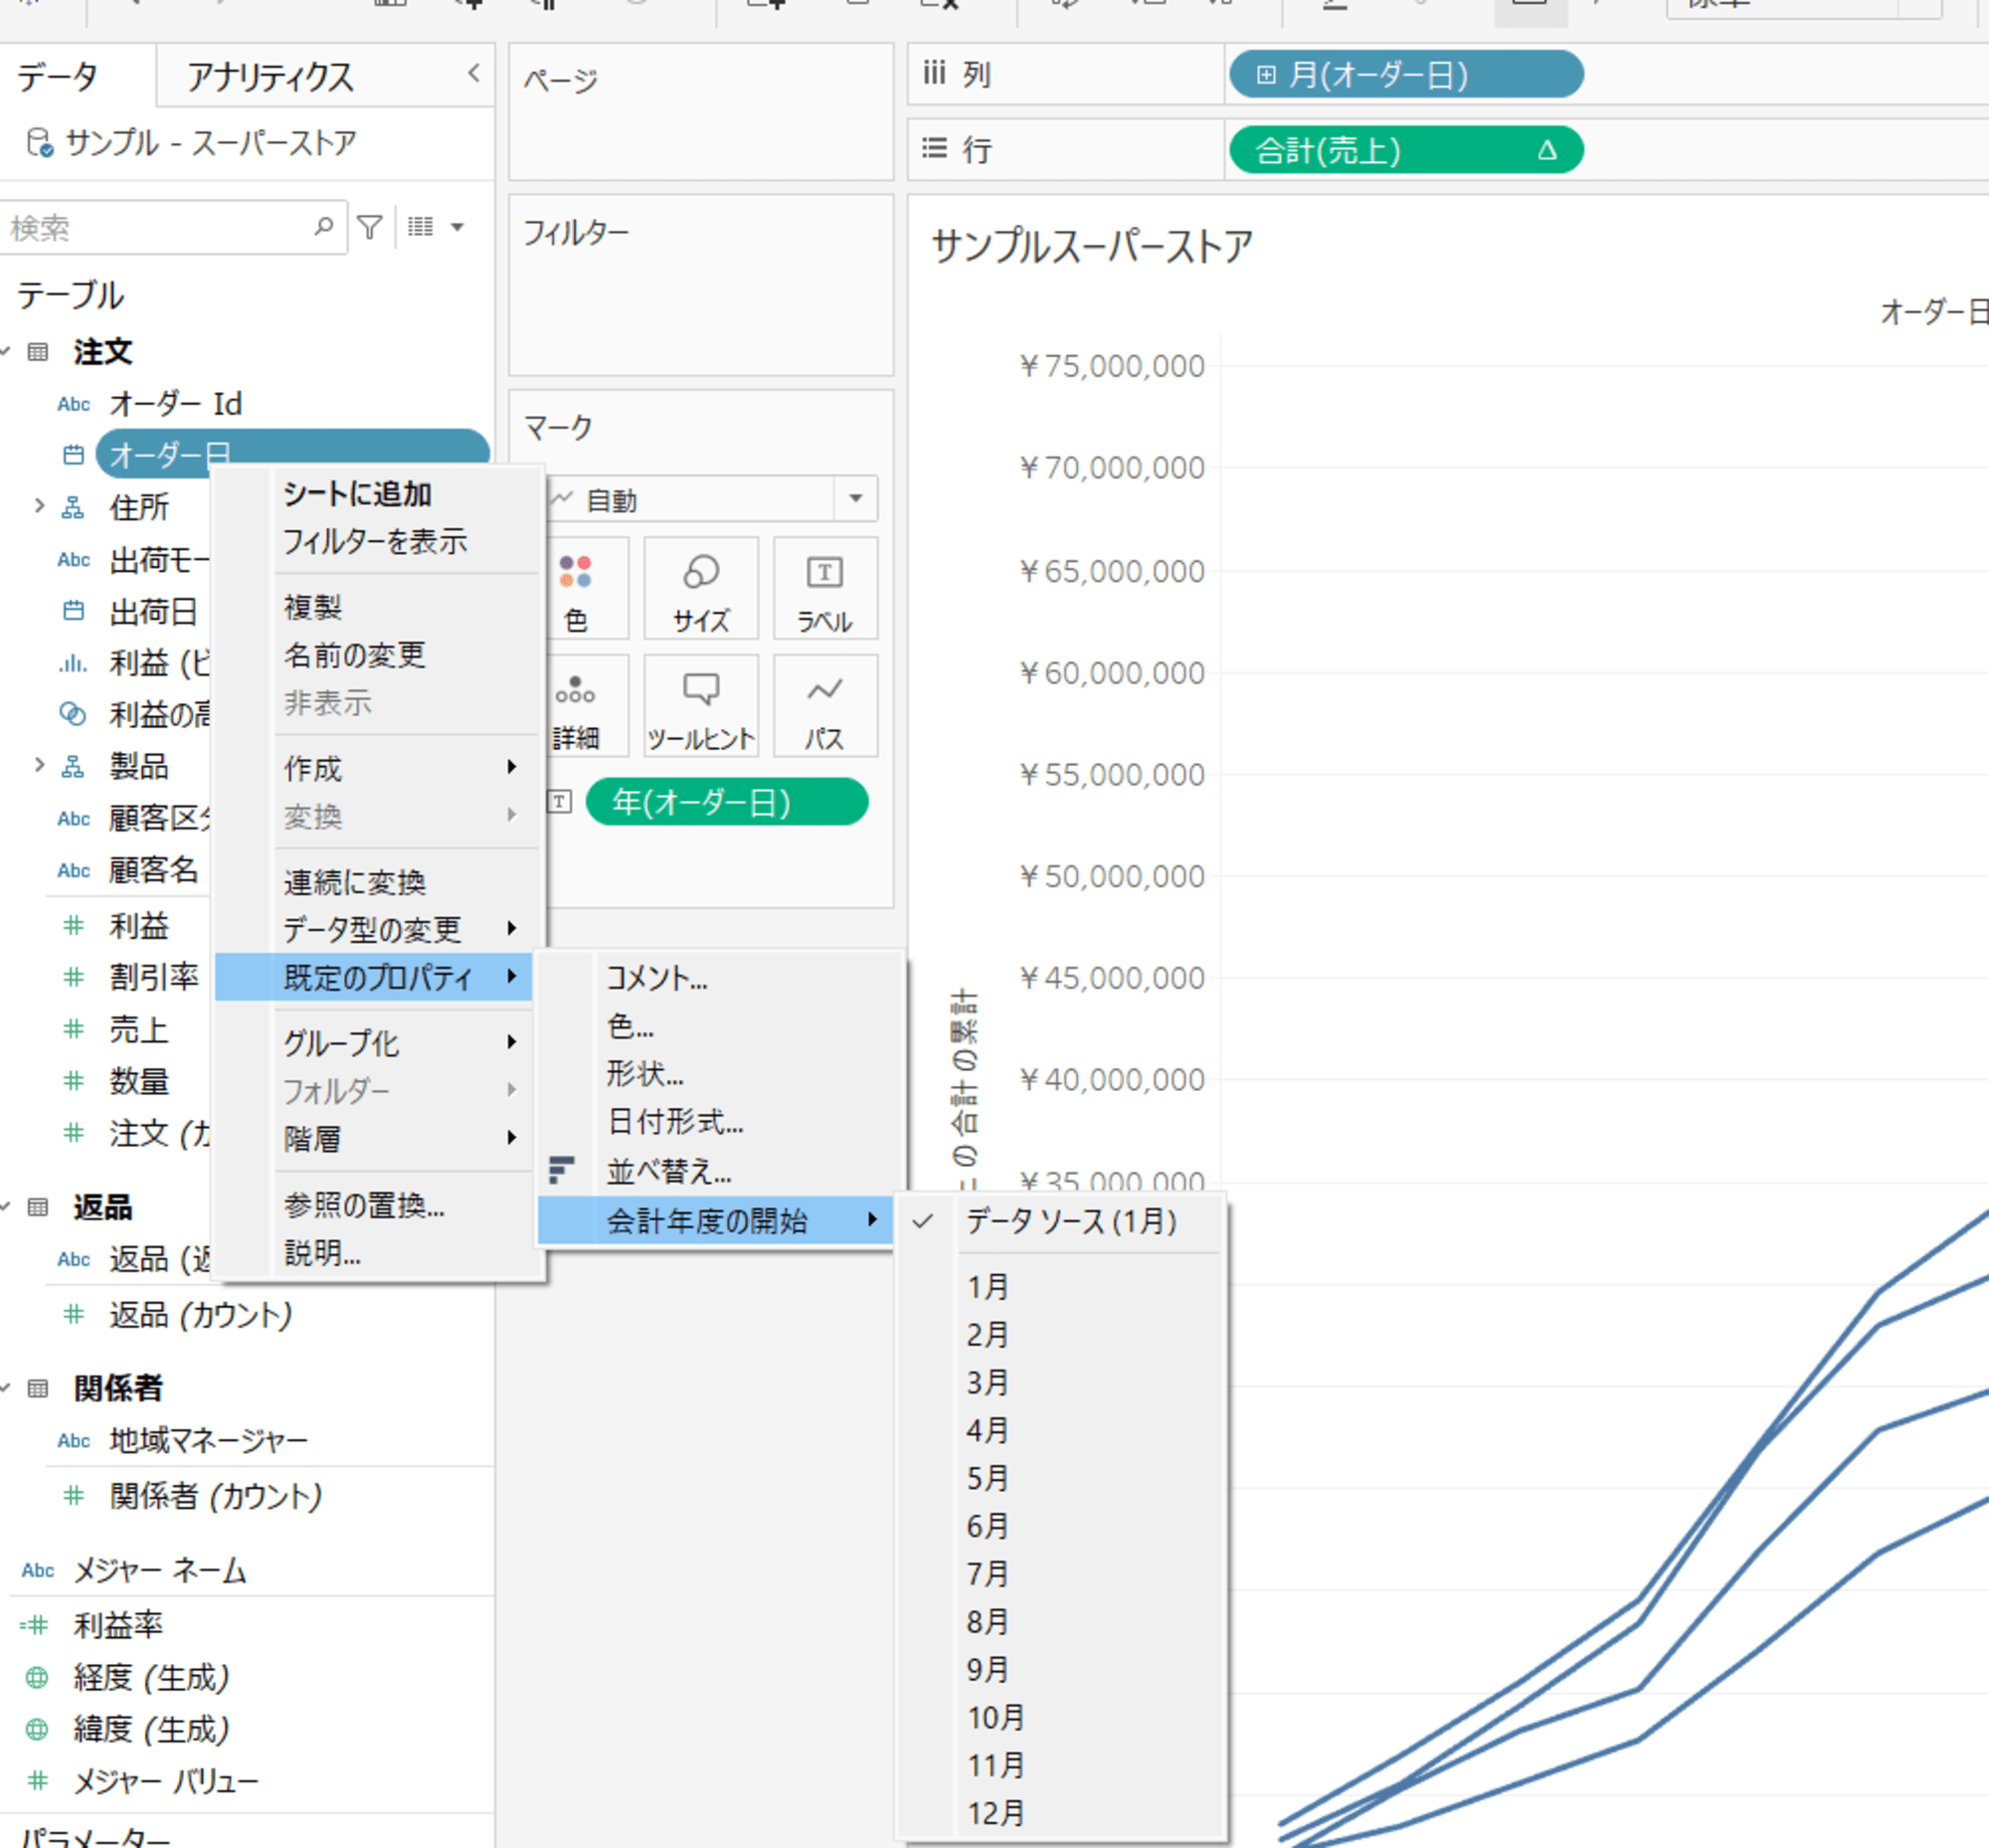
Task: Click the hierarchy icon beside 製品
Action: click(73, 767)
